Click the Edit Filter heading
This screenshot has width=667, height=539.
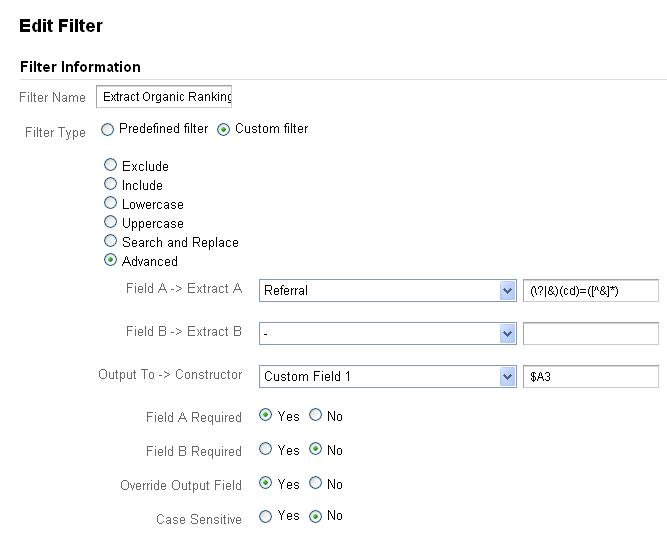coord(61,26)
